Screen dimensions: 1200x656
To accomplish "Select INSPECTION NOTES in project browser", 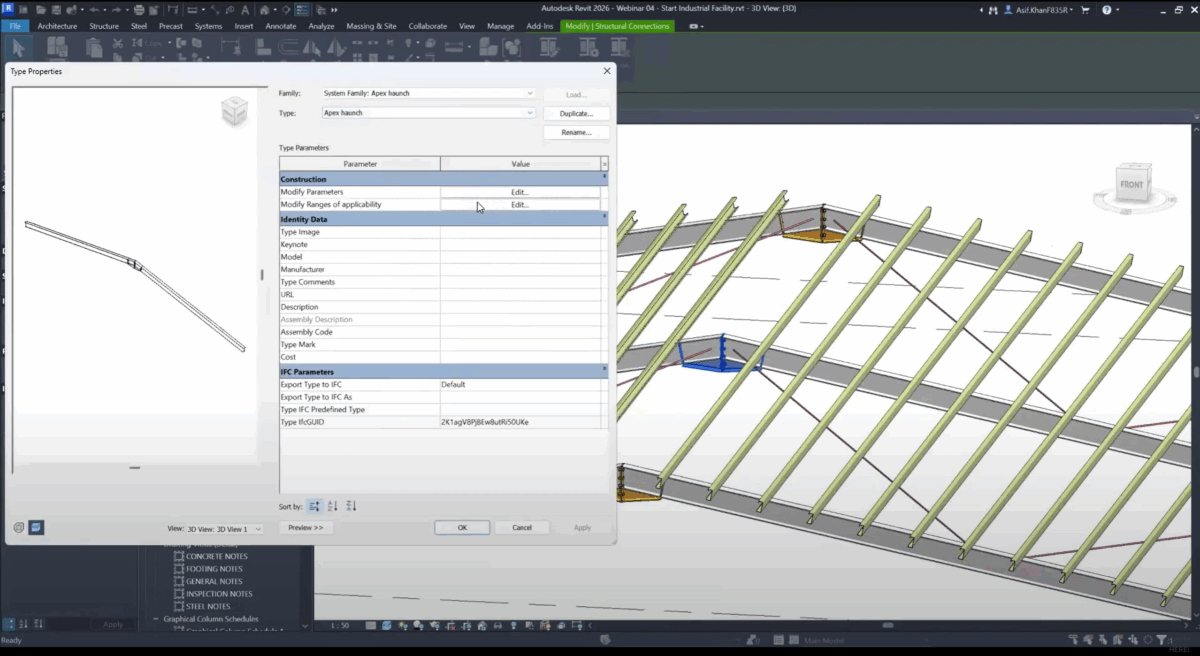I will pos(219,594).
